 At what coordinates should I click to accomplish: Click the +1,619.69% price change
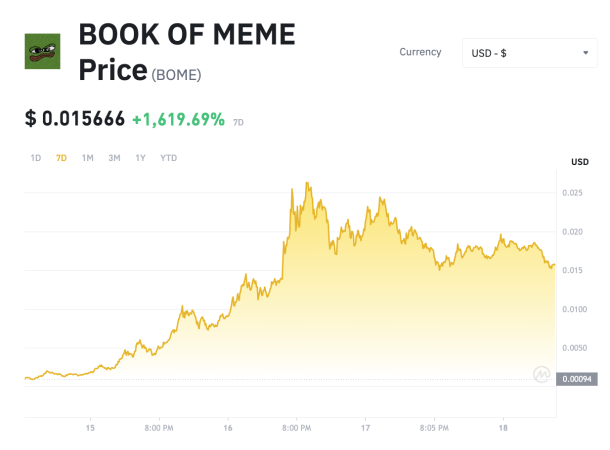(179, 119)
